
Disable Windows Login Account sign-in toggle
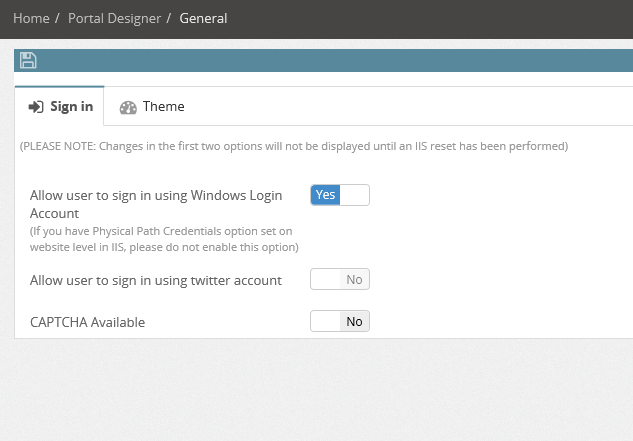[x=340, y=195]
